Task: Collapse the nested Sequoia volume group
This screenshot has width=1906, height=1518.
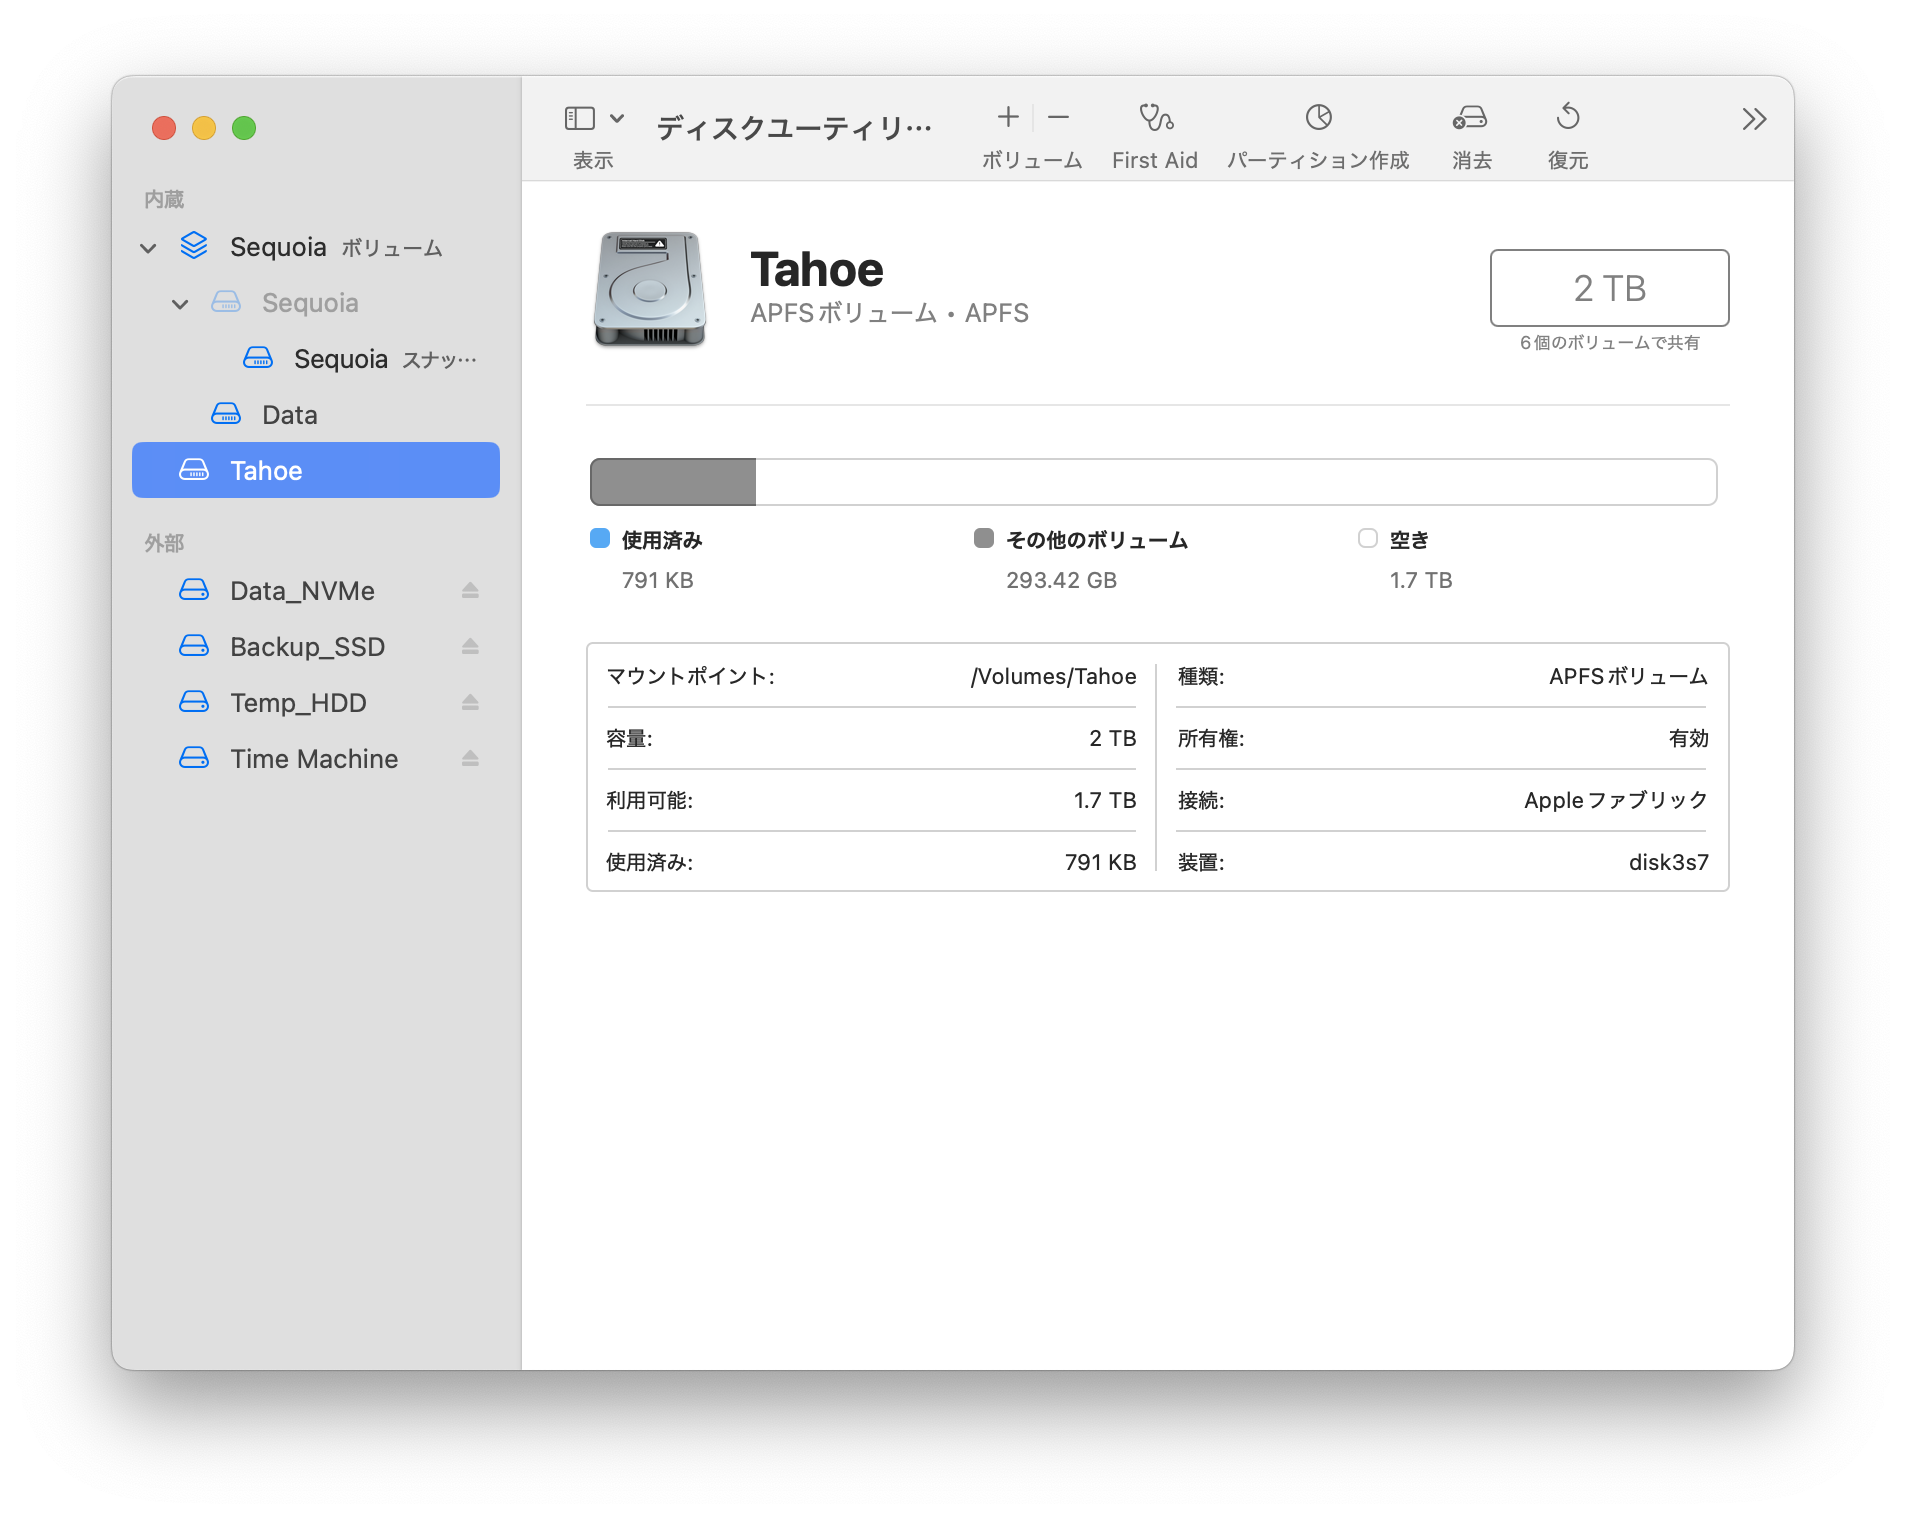Action: [180, 304]
